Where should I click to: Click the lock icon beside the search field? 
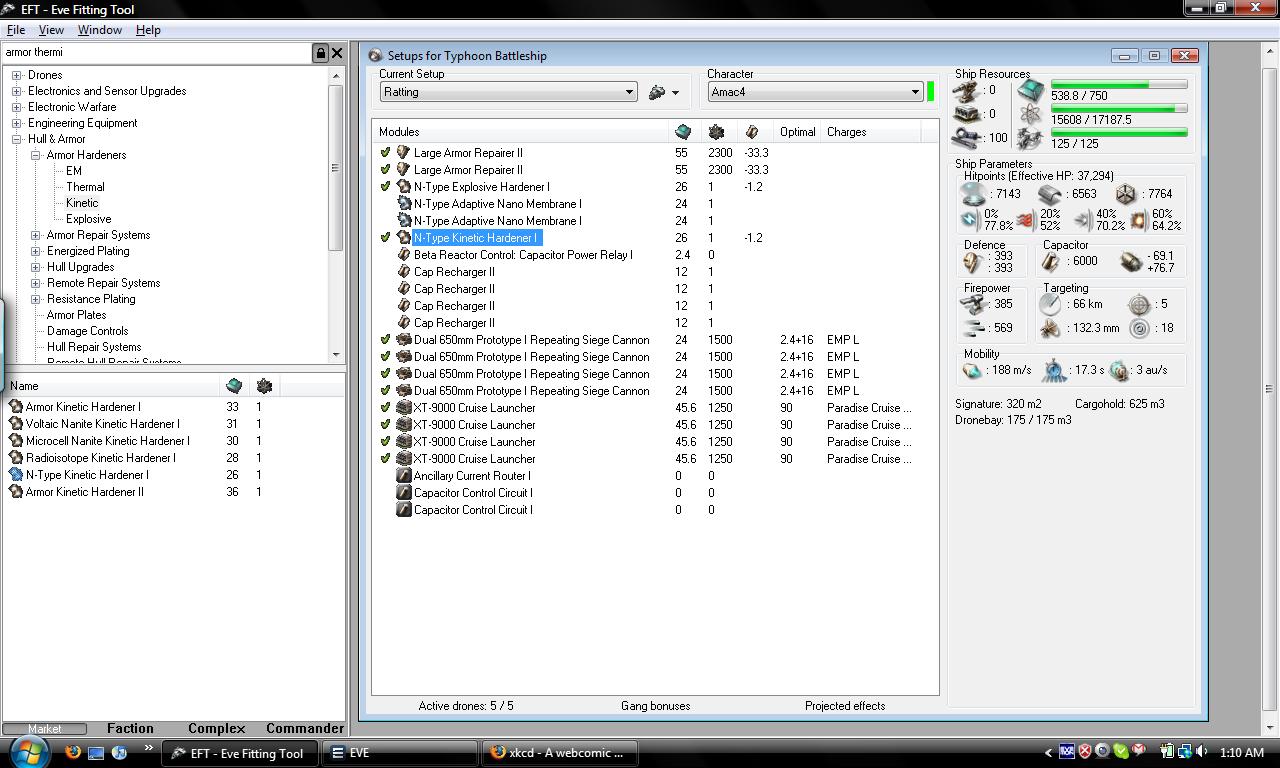tap(320, 52)
